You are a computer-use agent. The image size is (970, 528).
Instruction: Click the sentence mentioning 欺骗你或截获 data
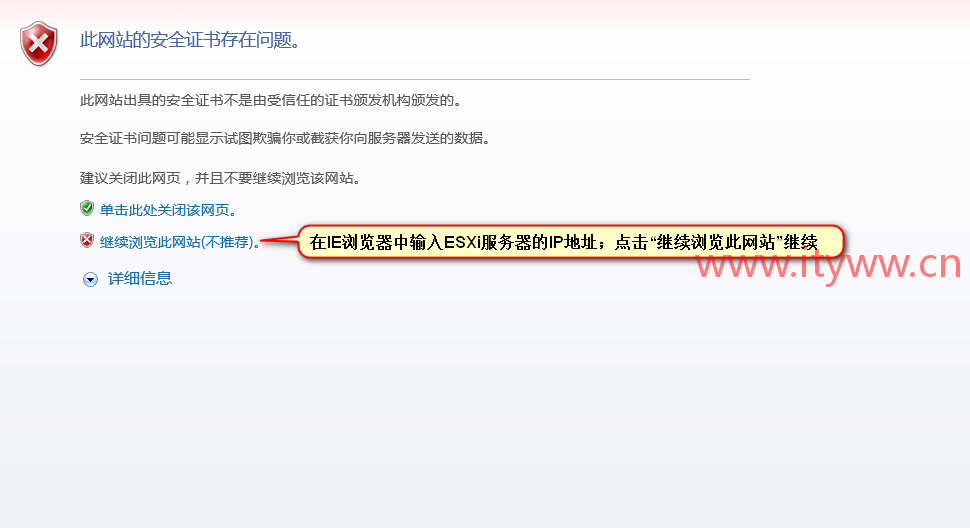pos(285,138)
